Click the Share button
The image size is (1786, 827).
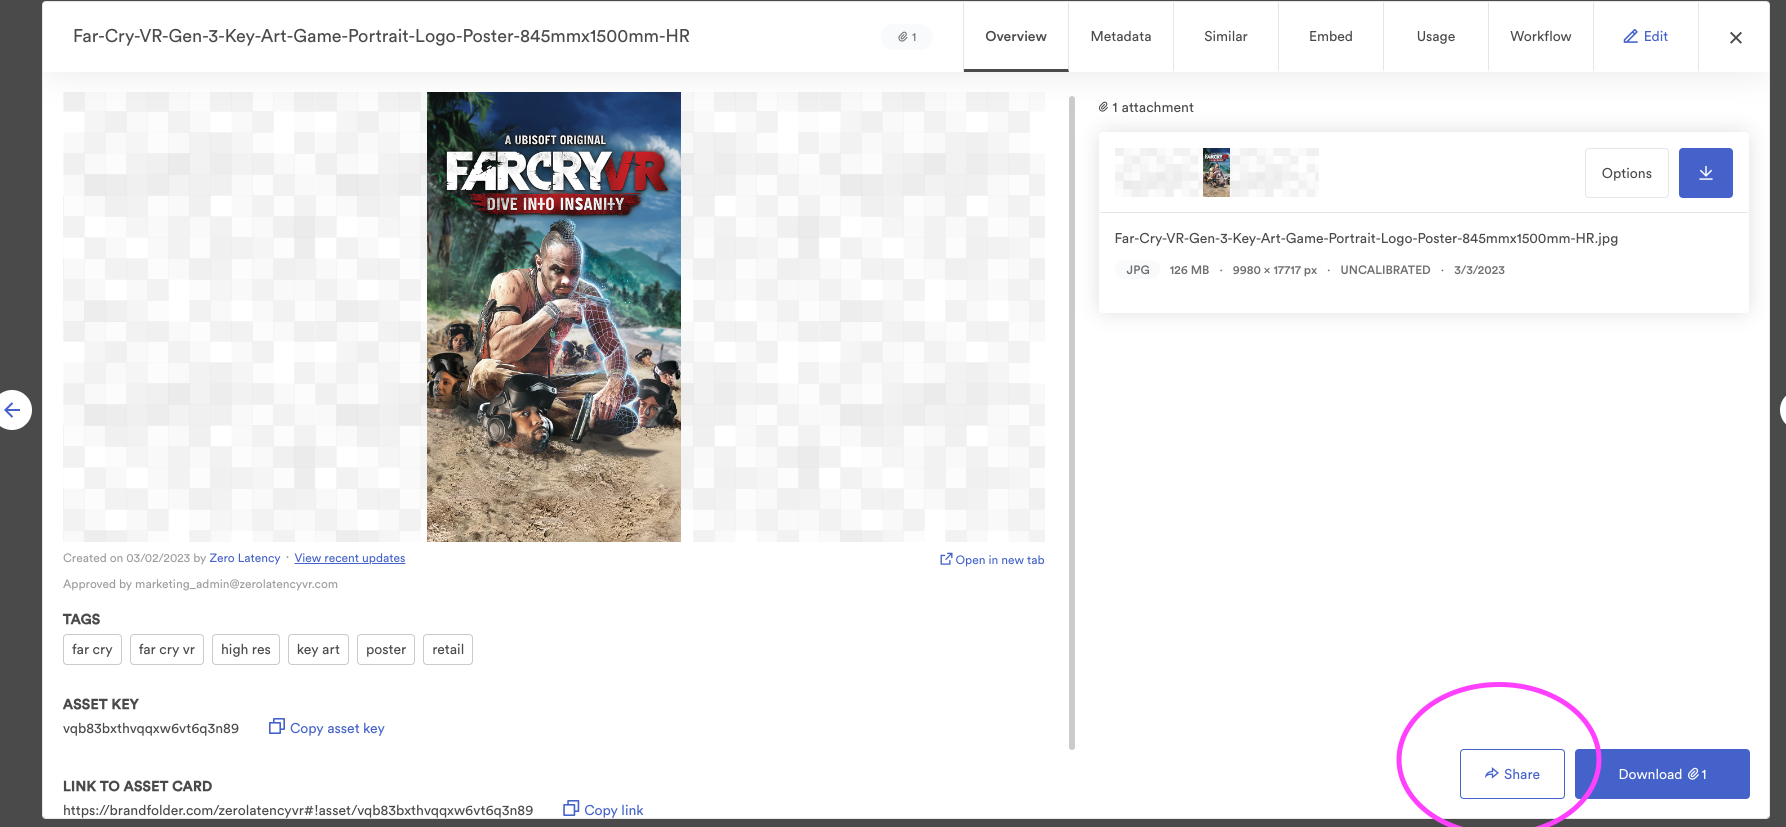click(x=1512, y=774)
